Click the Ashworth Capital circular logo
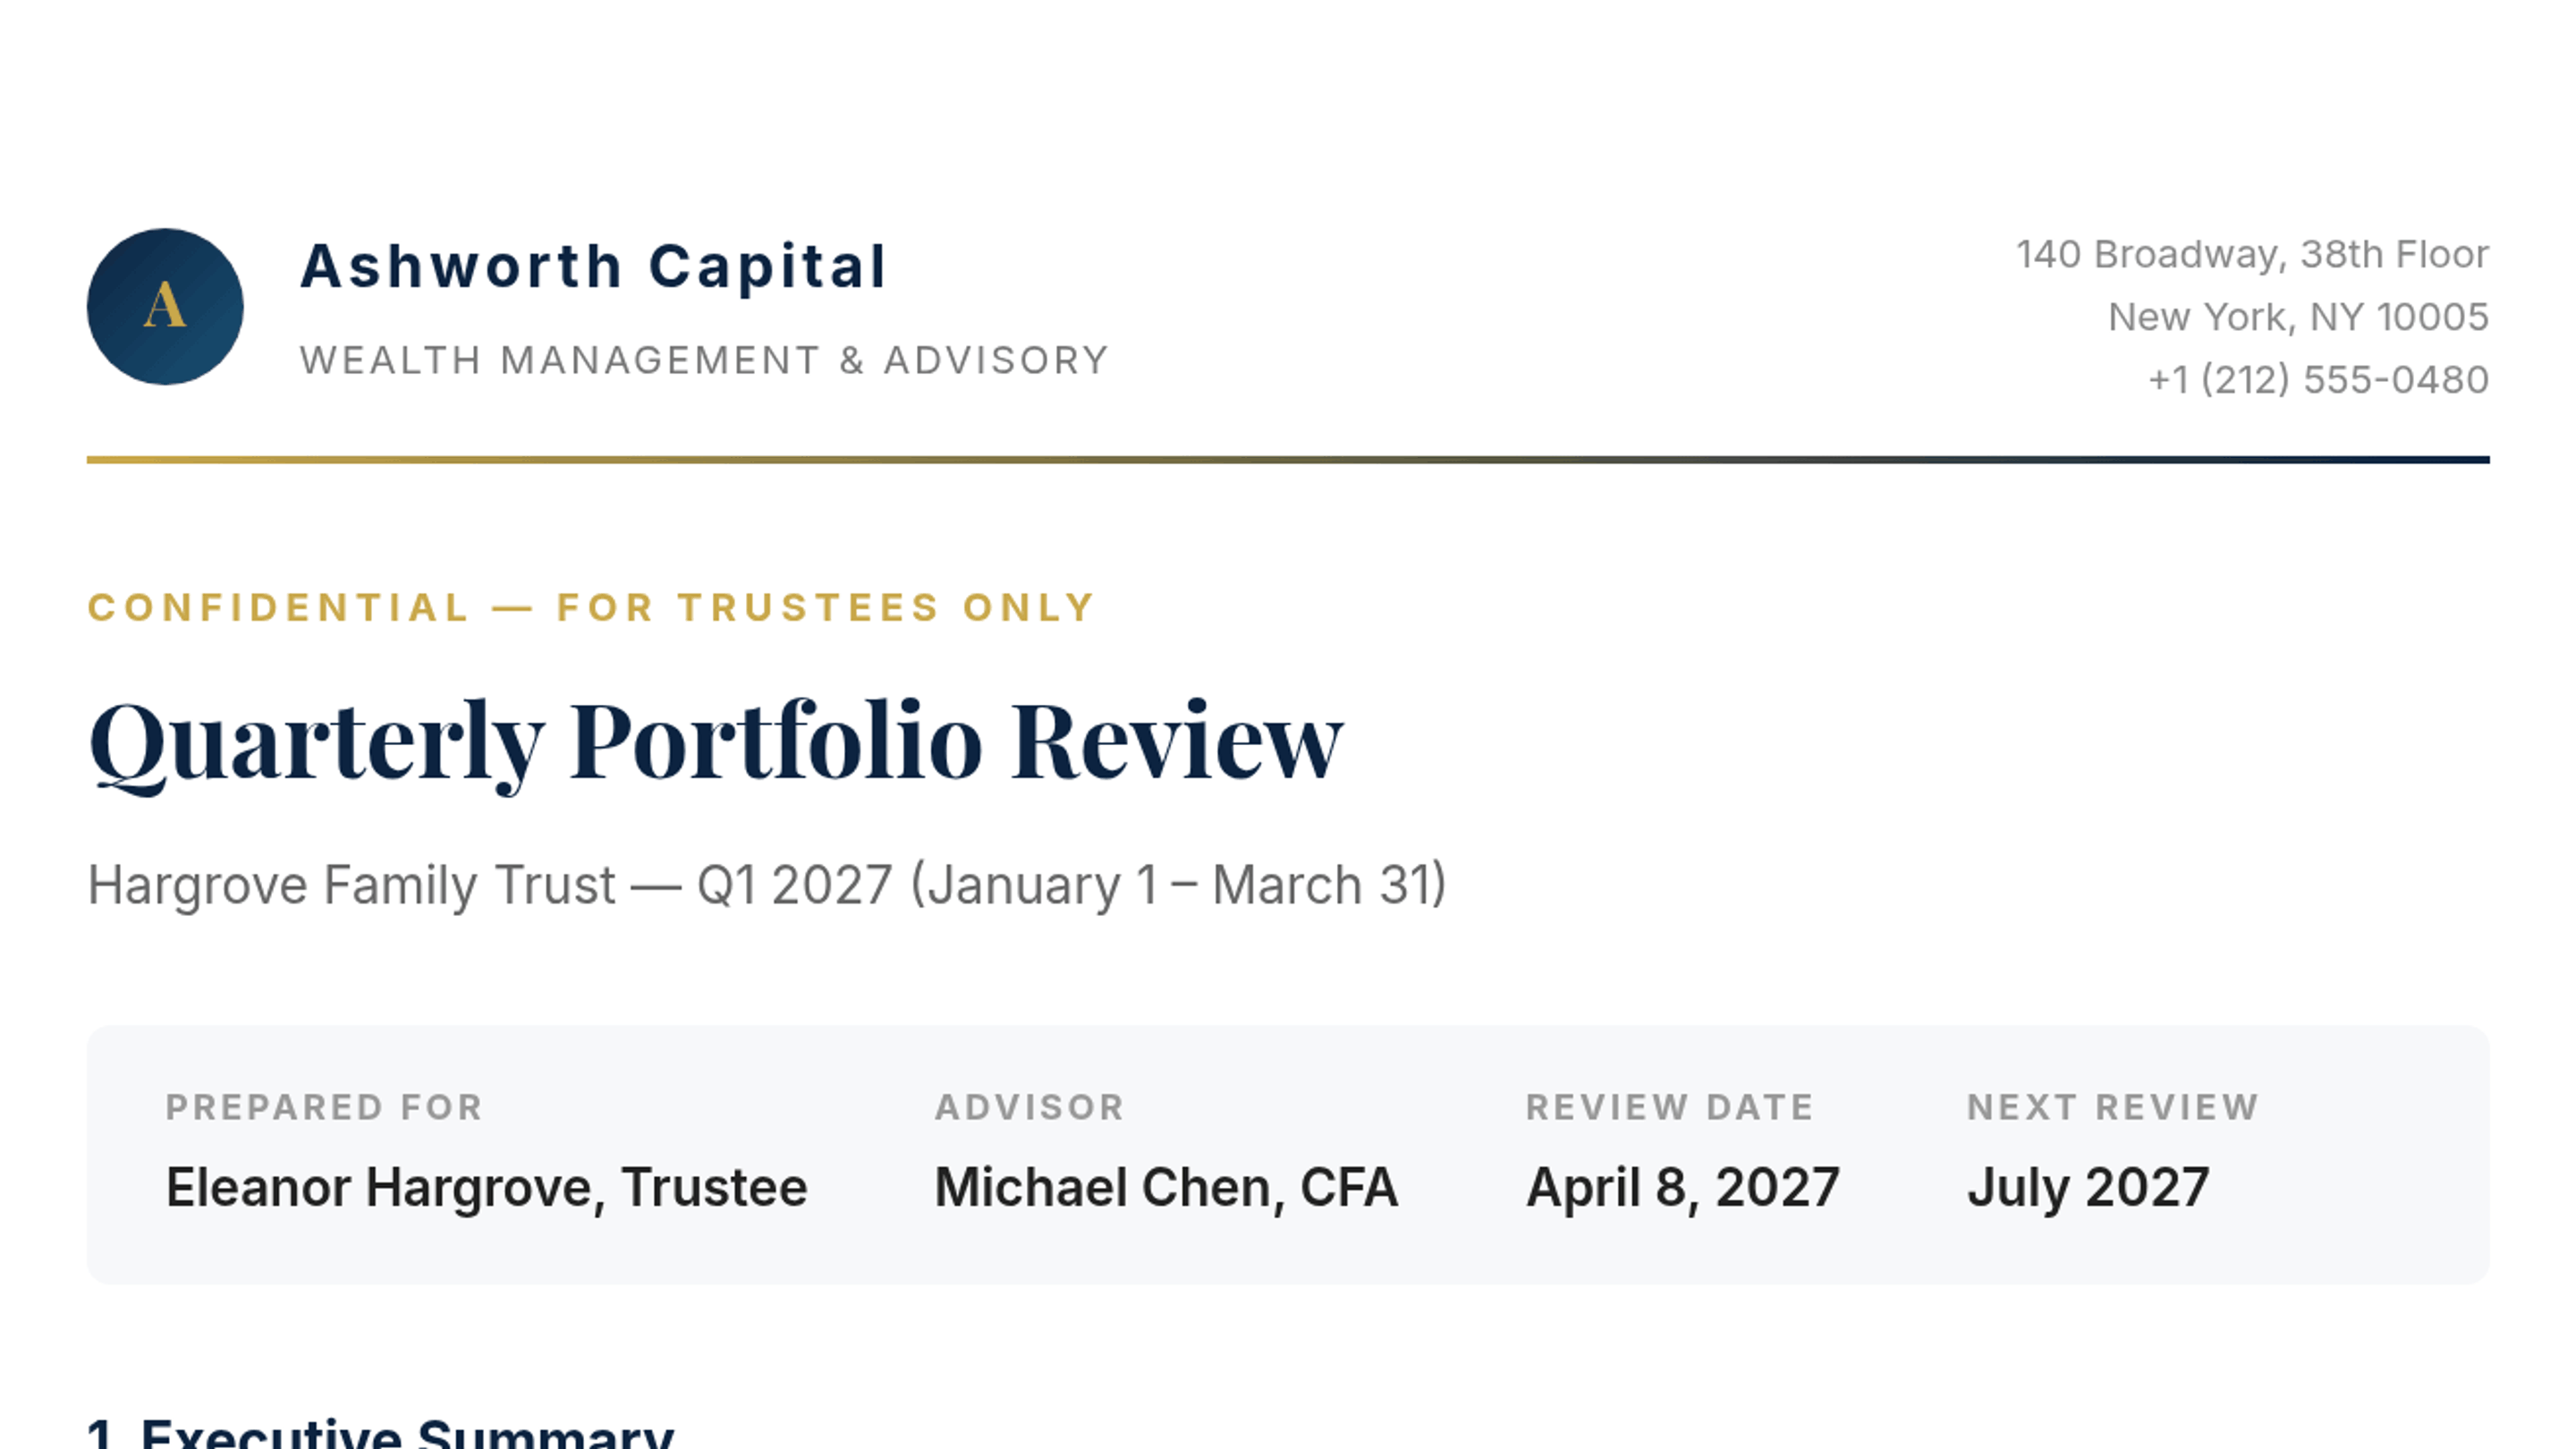The width and height of the screenshot is (2576, 1449). 165,306
